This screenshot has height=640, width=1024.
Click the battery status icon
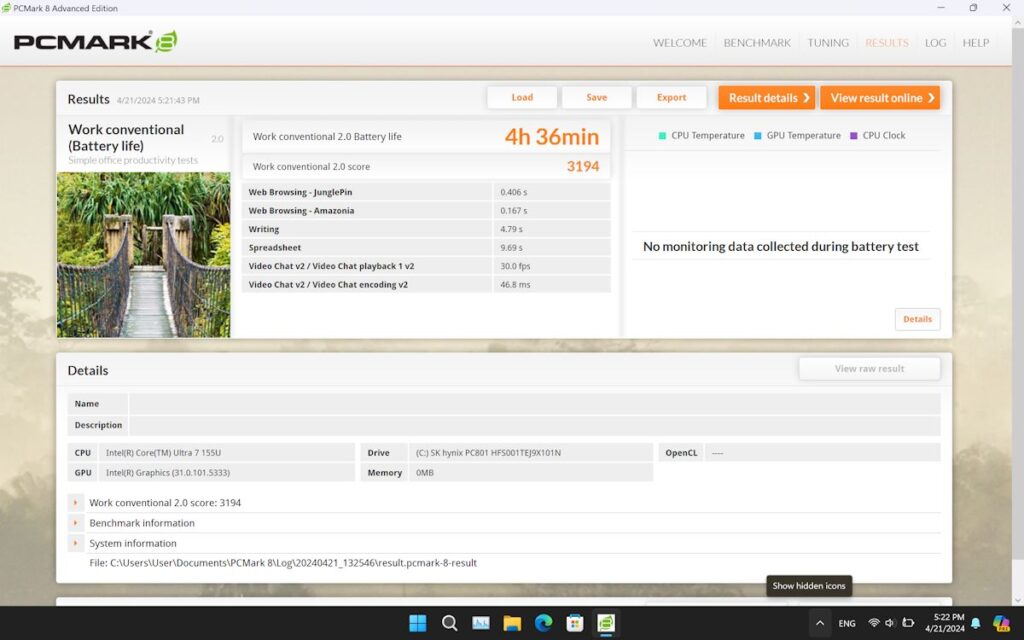tap(908, 623)
